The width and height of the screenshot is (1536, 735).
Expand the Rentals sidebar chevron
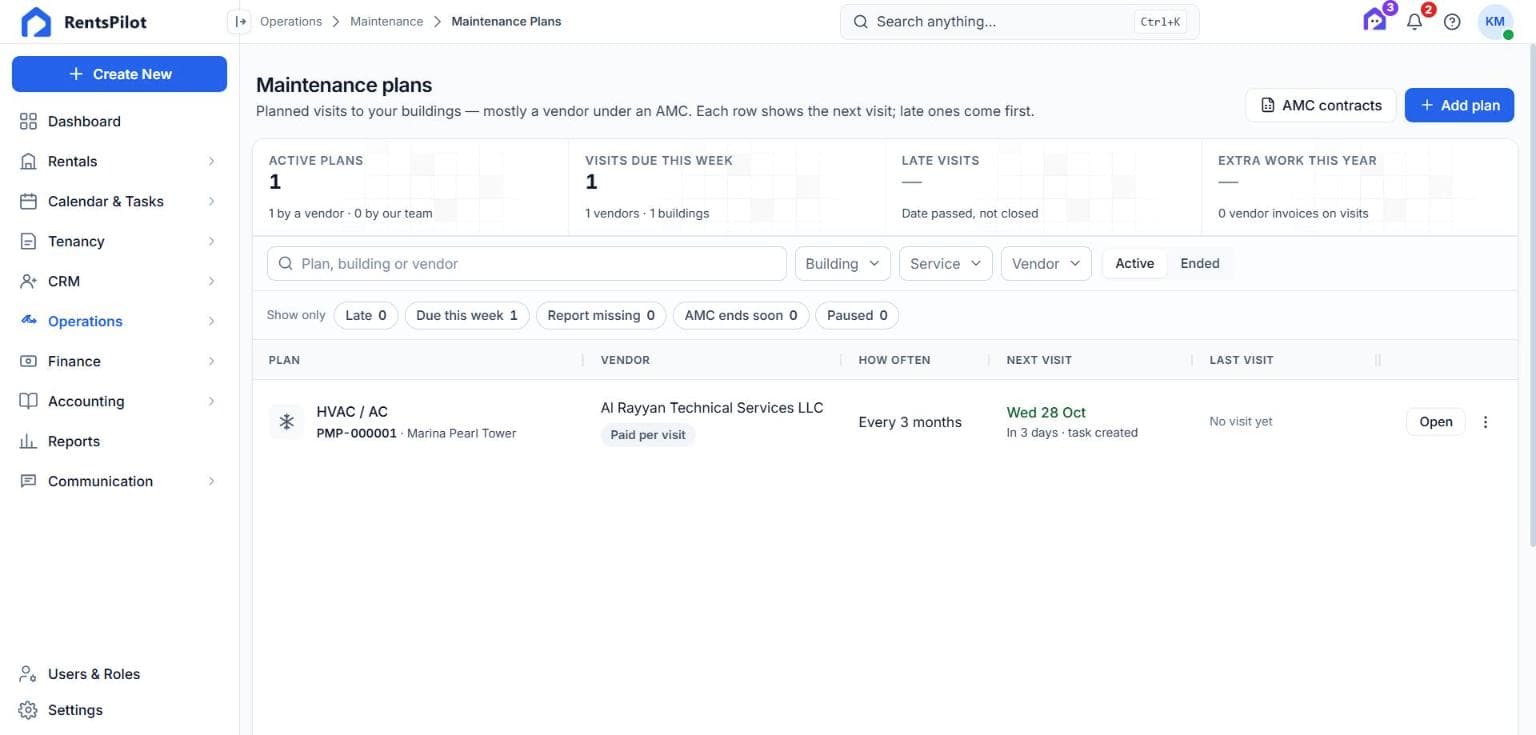point(211,161)
